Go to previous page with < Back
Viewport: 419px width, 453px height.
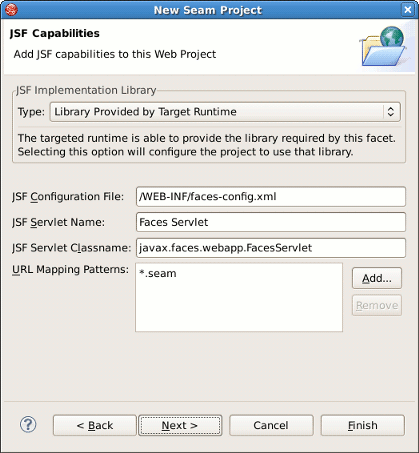(95, 425)
